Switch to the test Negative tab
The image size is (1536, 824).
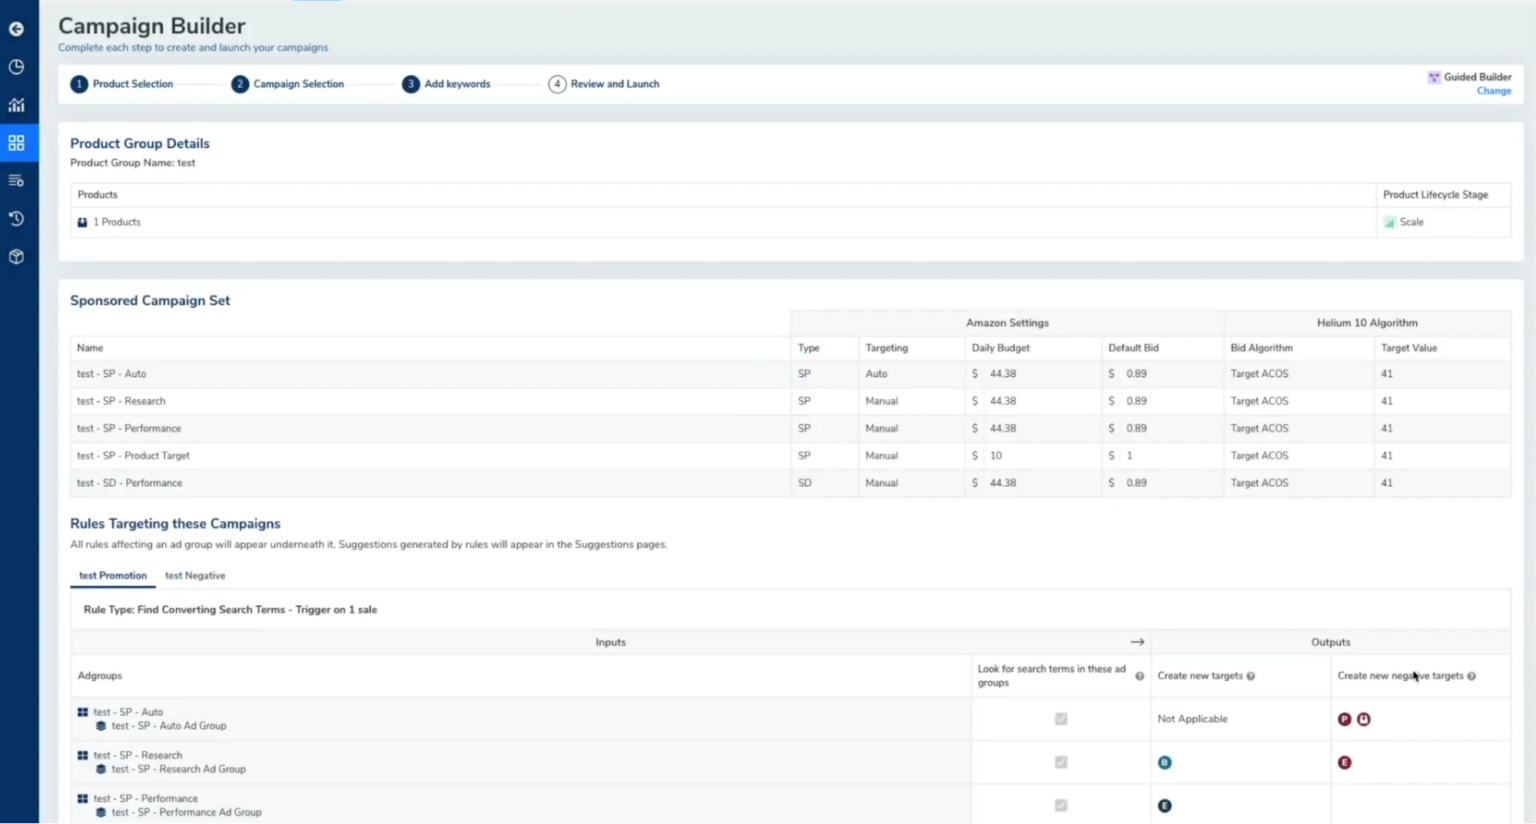[x=195, y=576]
